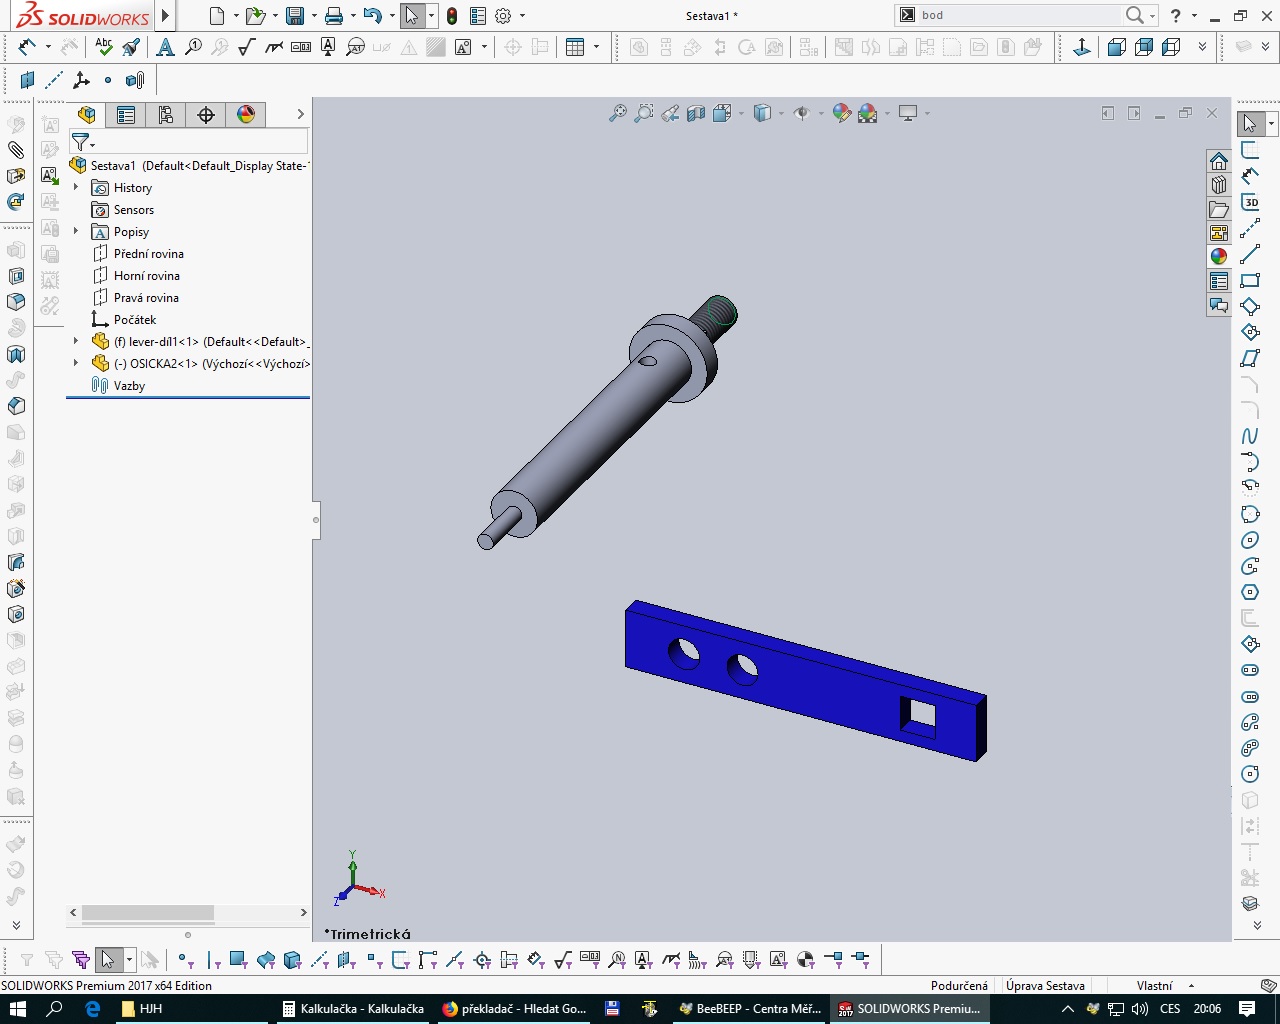Viewport: 1280px width, 1024px height.
Task: Activate the Zoom to Area tool
Action: coord(644,113)
